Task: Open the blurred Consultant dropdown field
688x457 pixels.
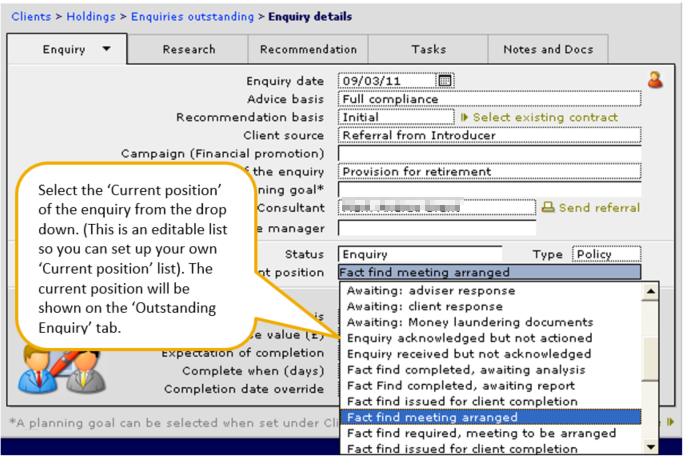Action: pyautogui.click(x=437, y=207)
